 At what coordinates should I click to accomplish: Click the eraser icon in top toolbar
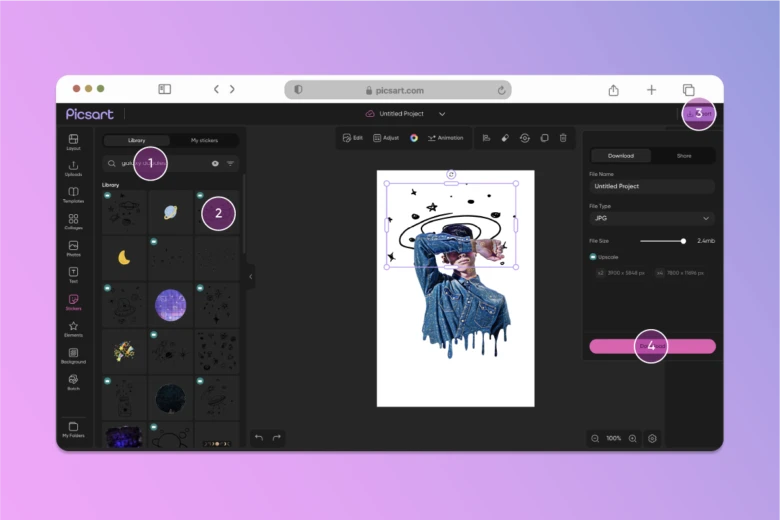pyautogui.click(x=505, y=138)
